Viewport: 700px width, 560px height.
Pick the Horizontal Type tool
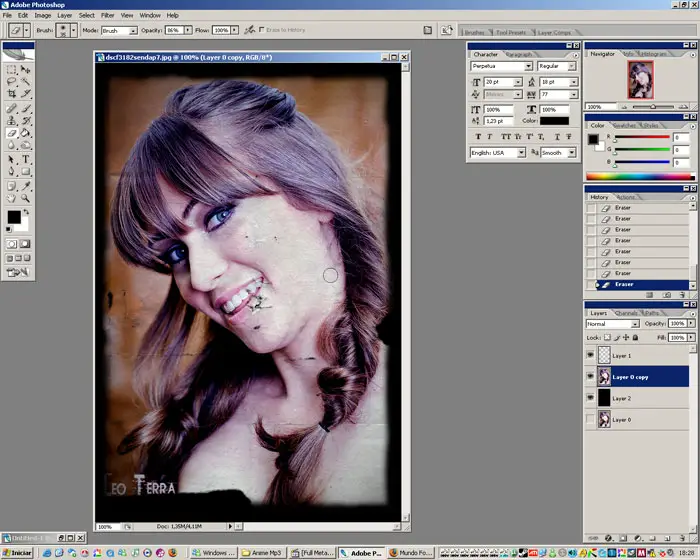coord(25,159)
